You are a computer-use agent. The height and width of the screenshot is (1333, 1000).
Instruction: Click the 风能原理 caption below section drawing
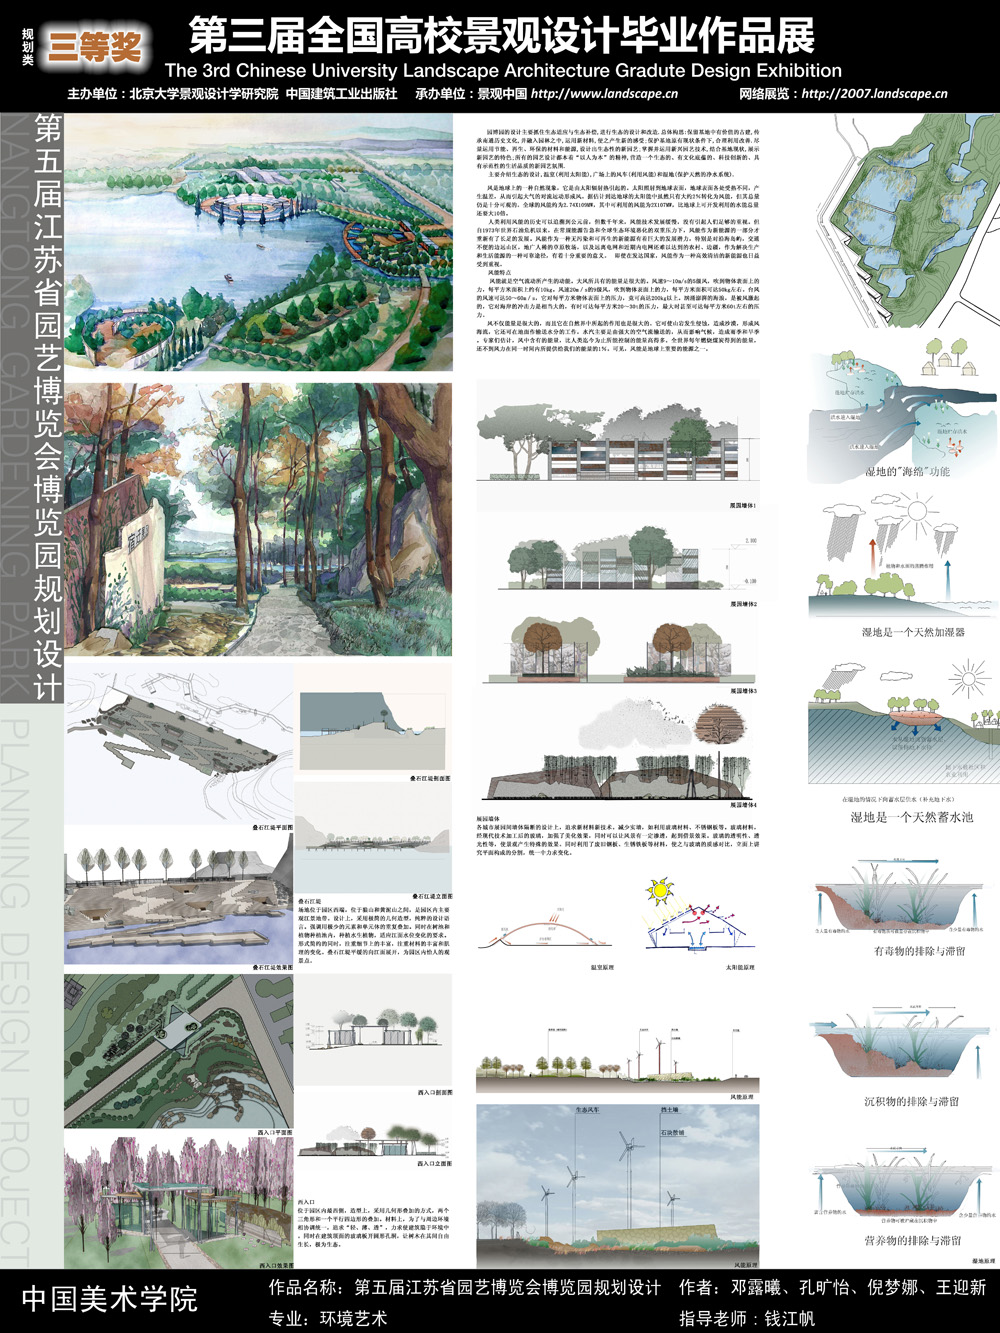[x=742, y=1097]
